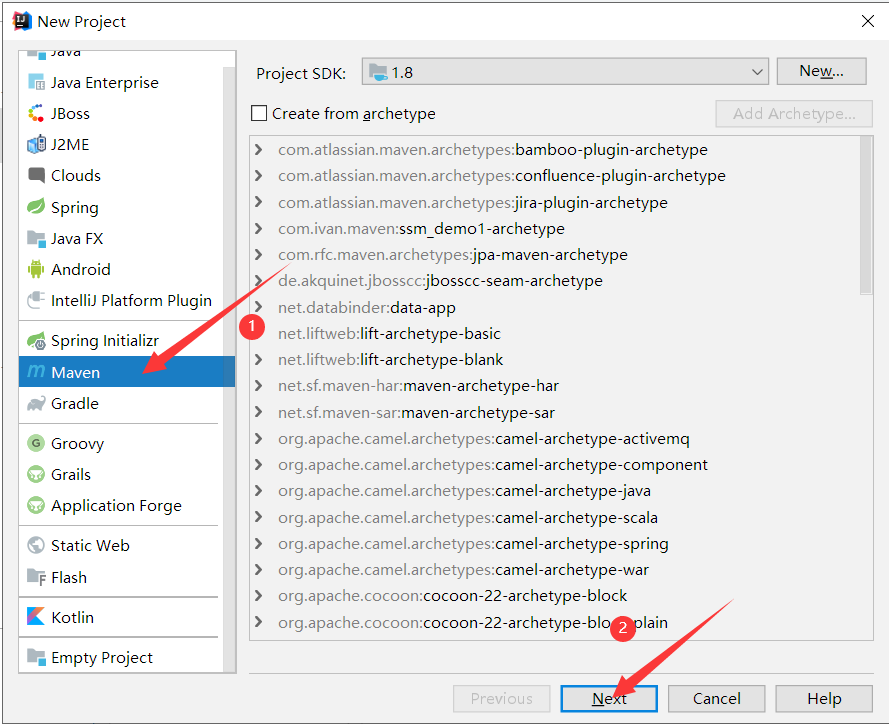The height and width of the screenshot is (724, 889).
Task: Click the J2ME phone icon
Action: (36, 145)
